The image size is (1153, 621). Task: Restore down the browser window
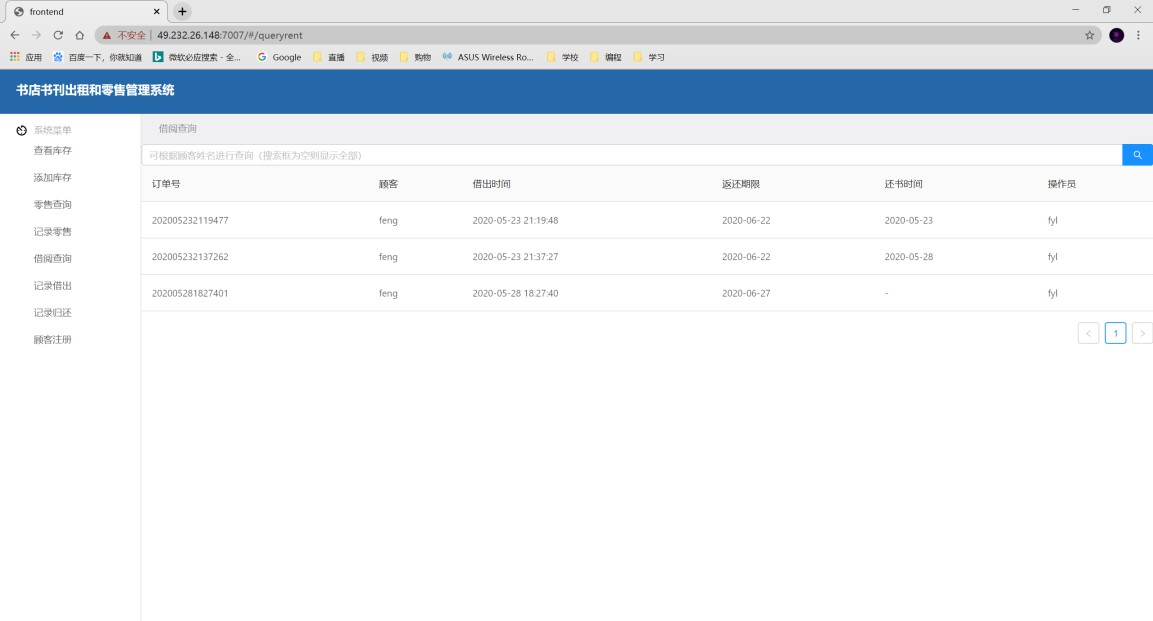pyautogui.click(x=1106, y=10)
